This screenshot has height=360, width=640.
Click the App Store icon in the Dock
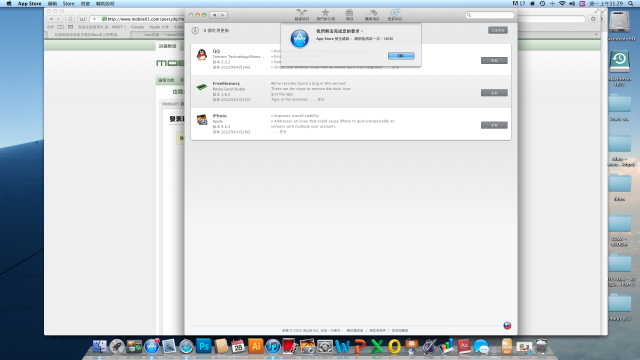point(151,347)
